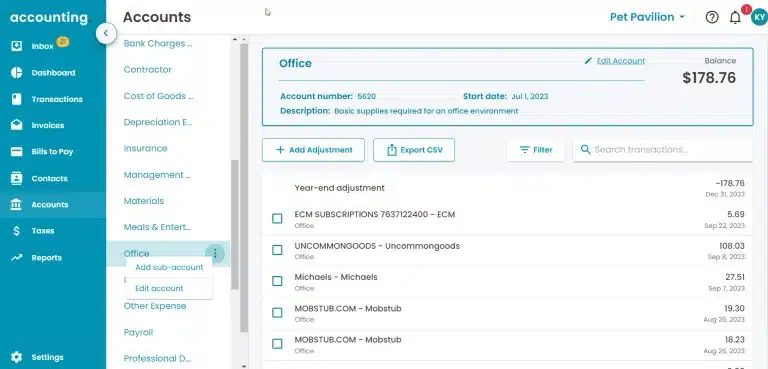Click the Add Adjustment button
Screen dimensions: 768x369
point(313,150)
